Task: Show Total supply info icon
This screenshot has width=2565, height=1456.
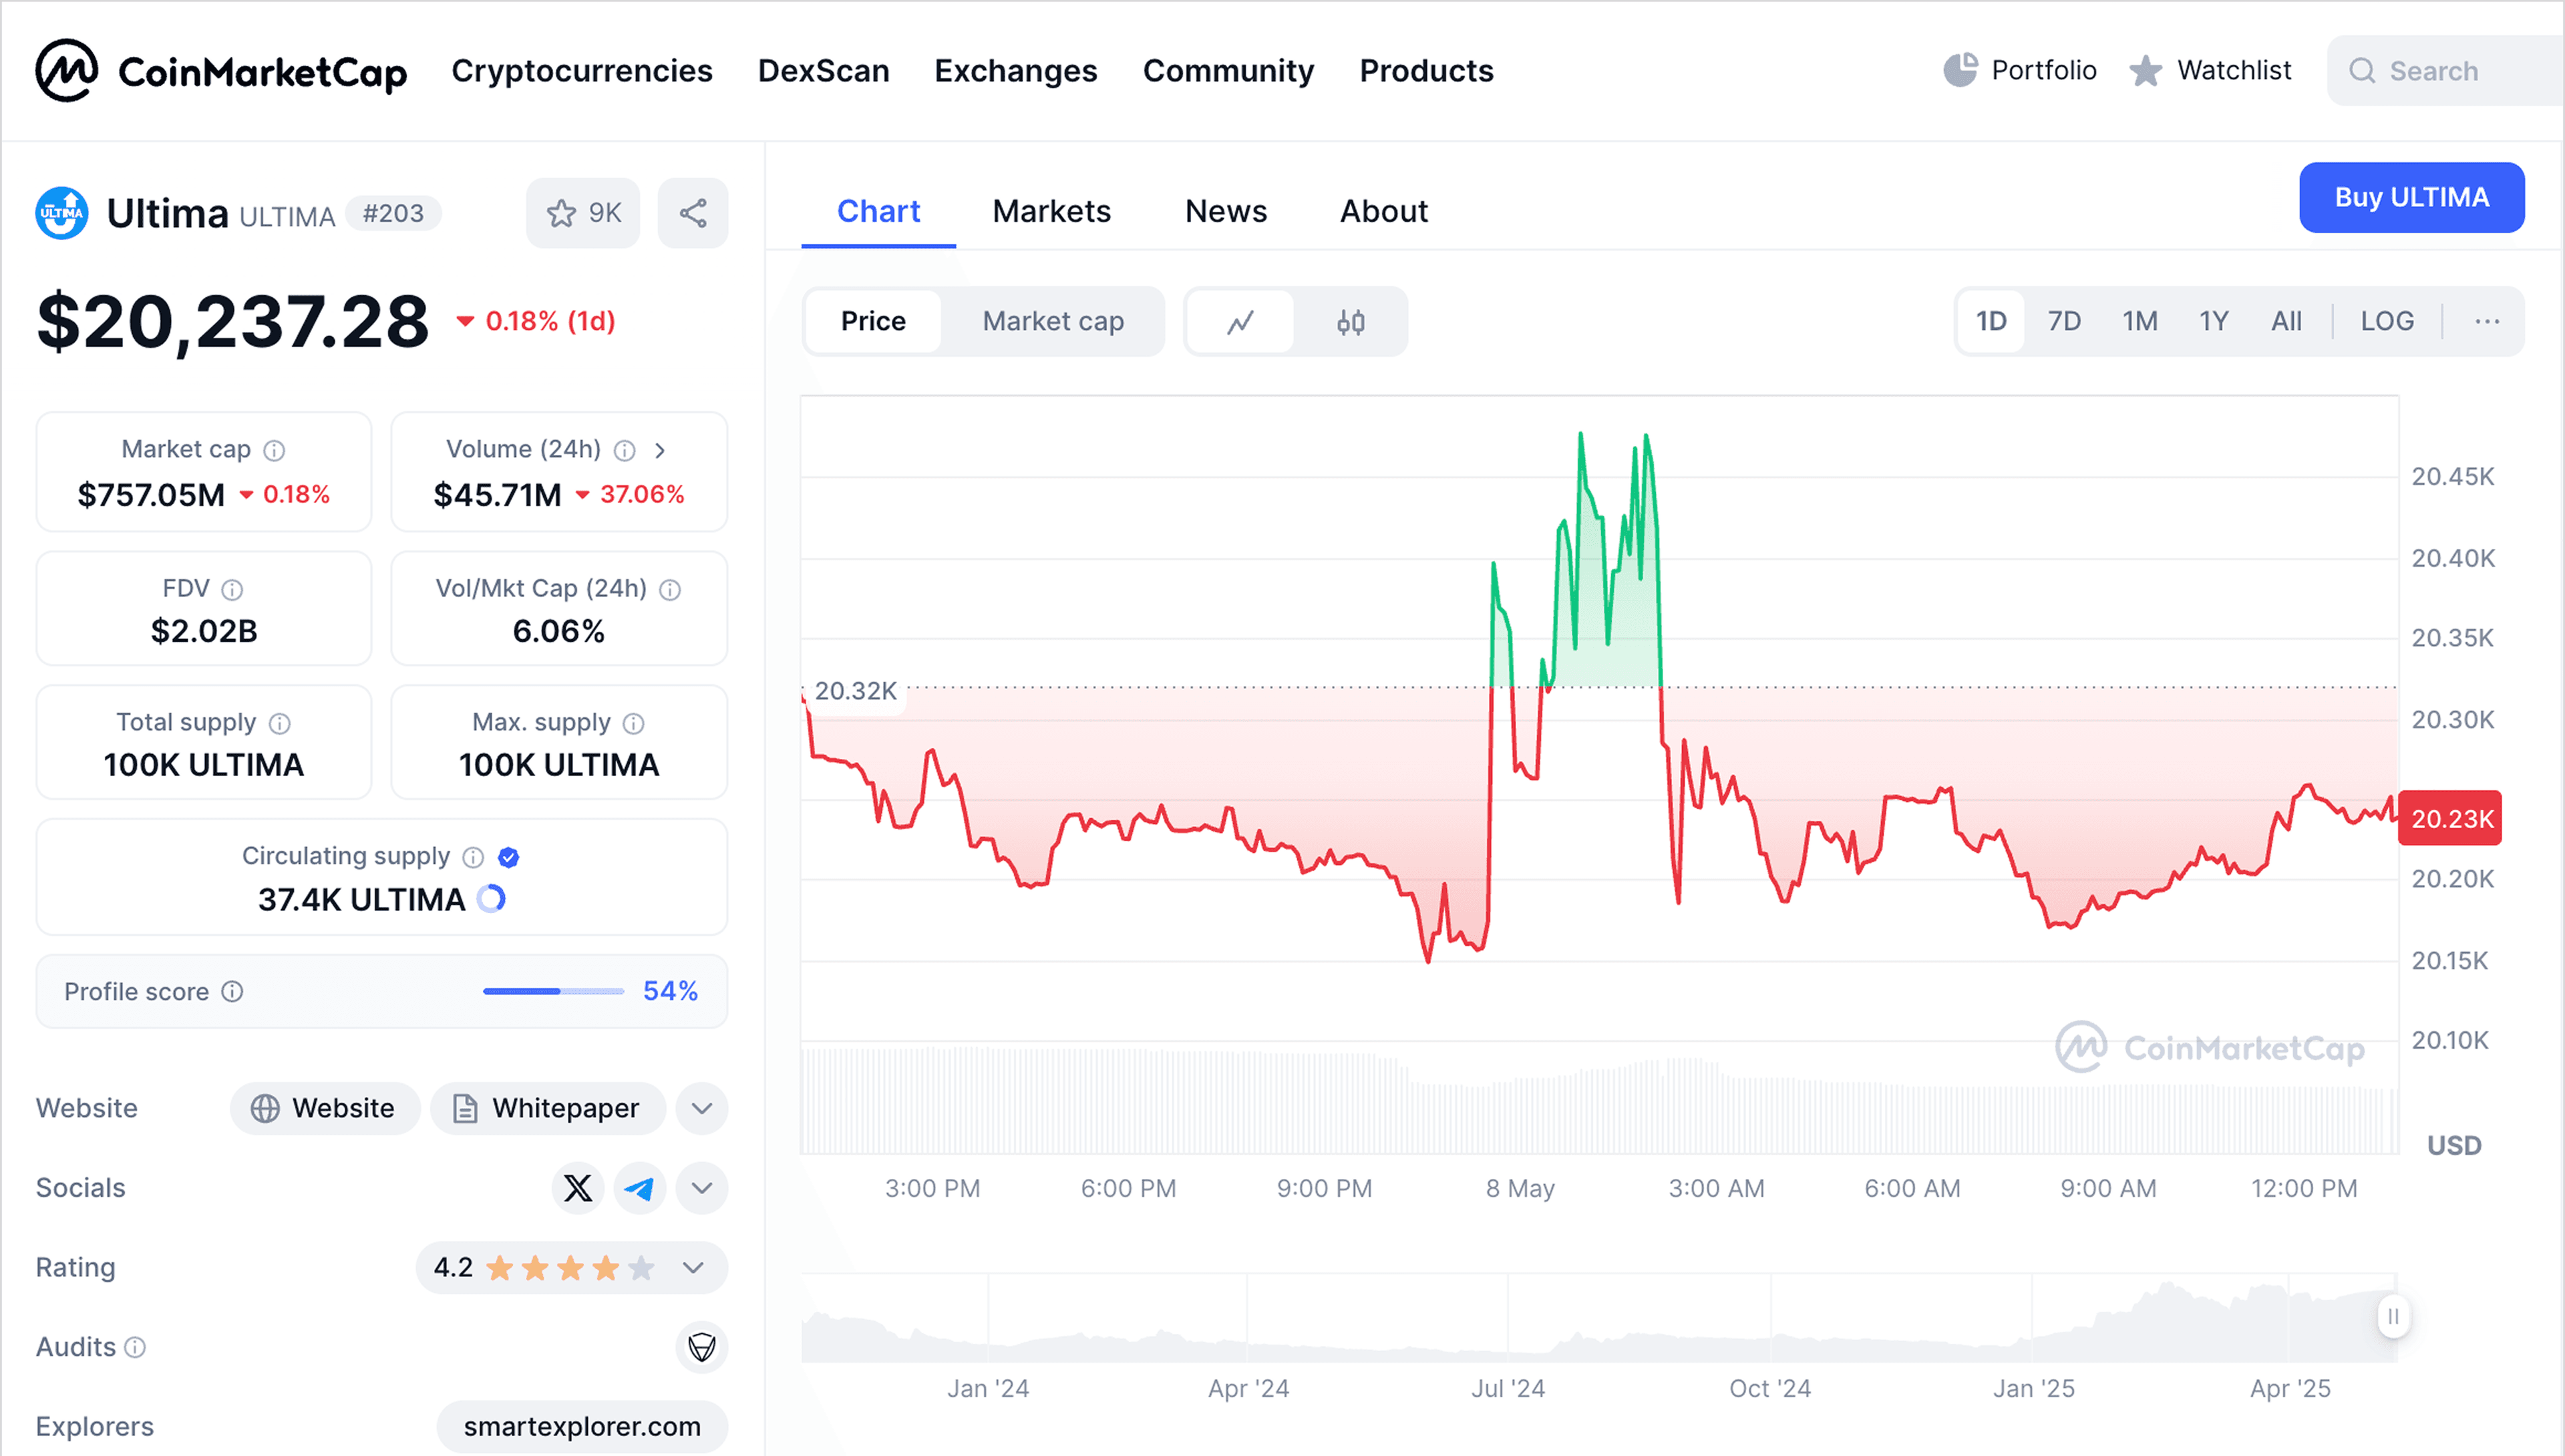Action: (x=280, y=723)
